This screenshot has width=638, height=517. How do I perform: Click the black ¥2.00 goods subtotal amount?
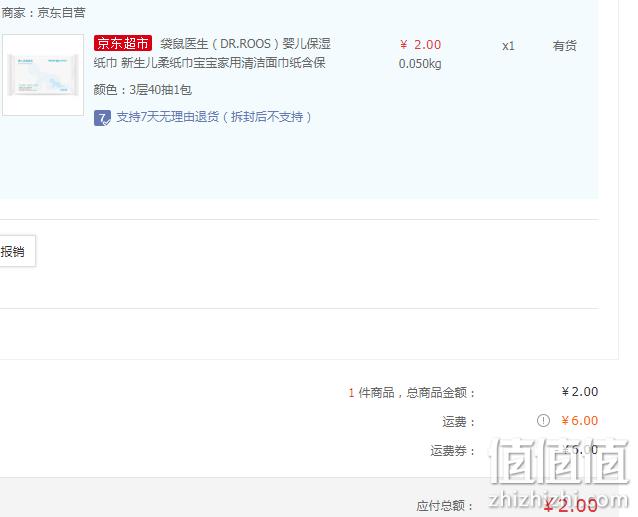(x=580, y=392)
